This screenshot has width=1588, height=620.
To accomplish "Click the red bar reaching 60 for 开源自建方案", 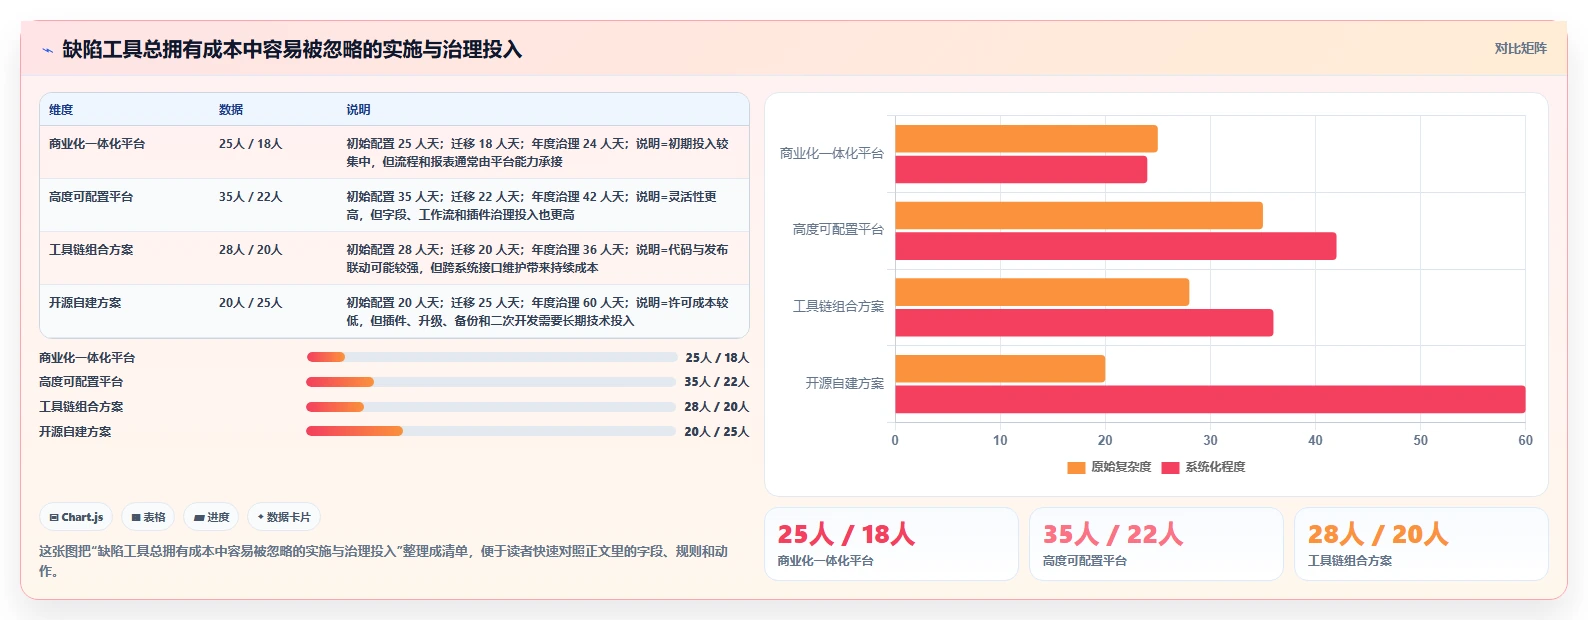I will (x=1210, y=399).
